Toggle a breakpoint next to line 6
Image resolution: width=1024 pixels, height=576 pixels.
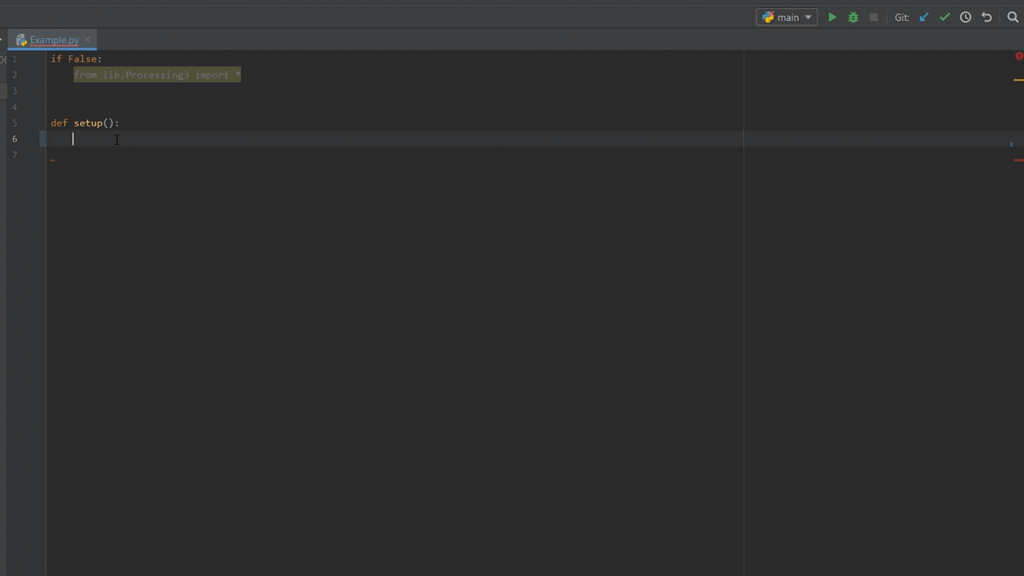[33, 139]
